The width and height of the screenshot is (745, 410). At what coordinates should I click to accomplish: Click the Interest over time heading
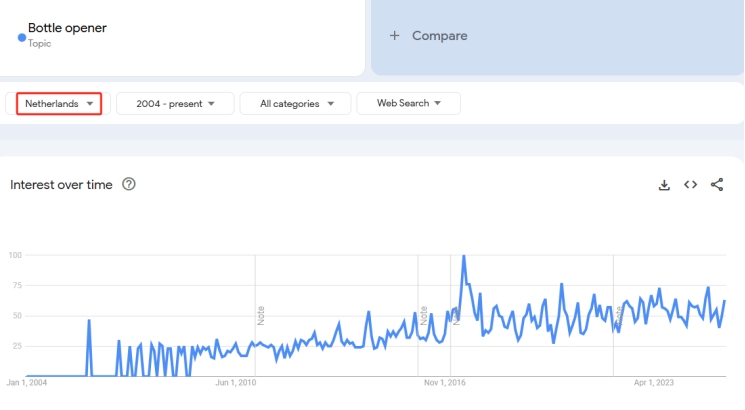click(61, 185)
